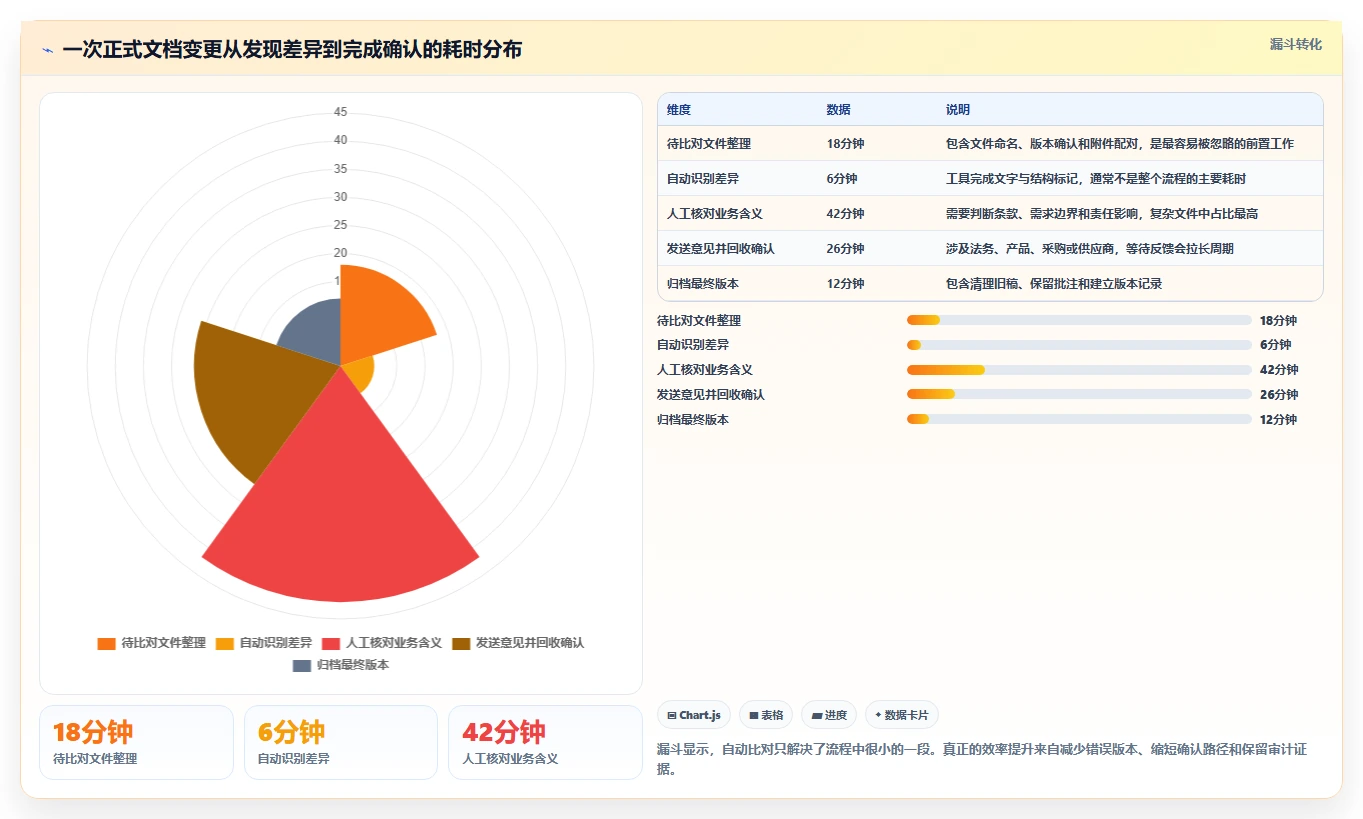
Task: Click the gray-blue segment of the polar chart
Action: pos(315,330)
